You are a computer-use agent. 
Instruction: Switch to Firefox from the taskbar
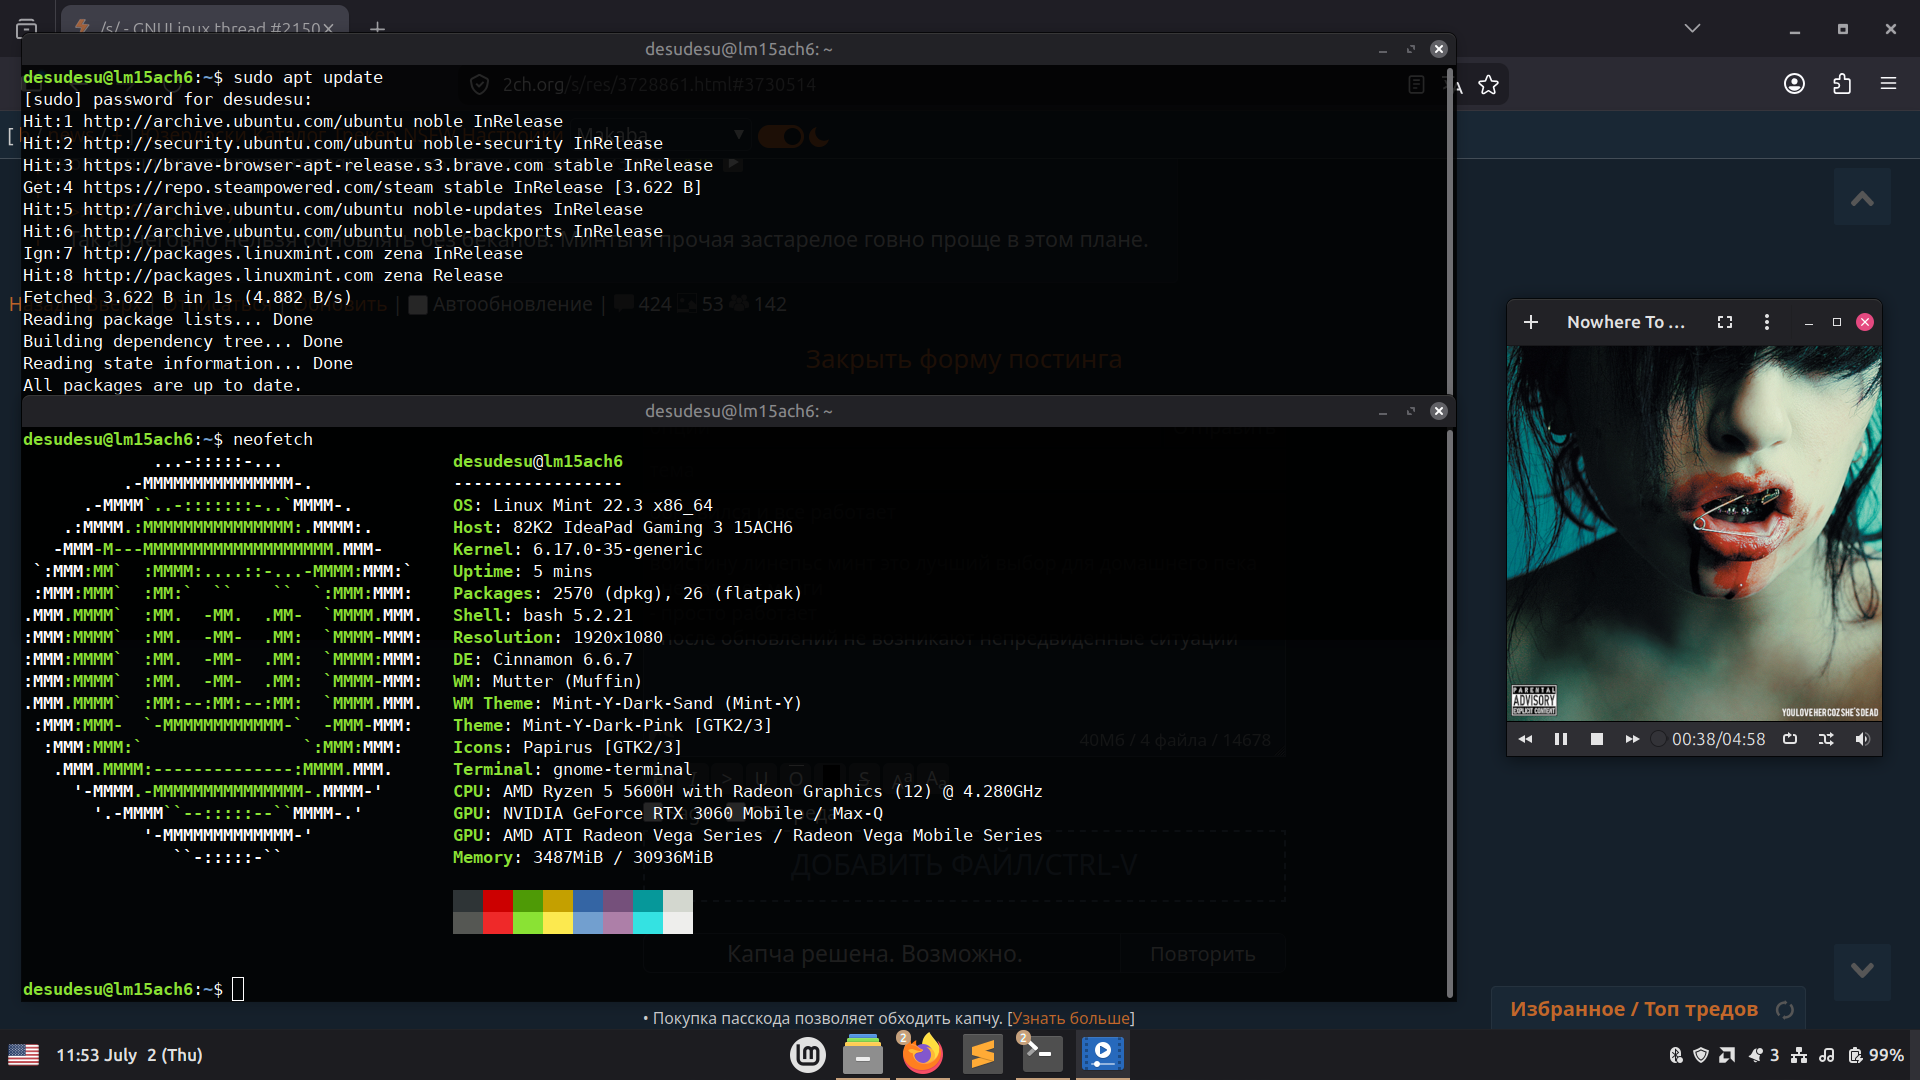922,1054
